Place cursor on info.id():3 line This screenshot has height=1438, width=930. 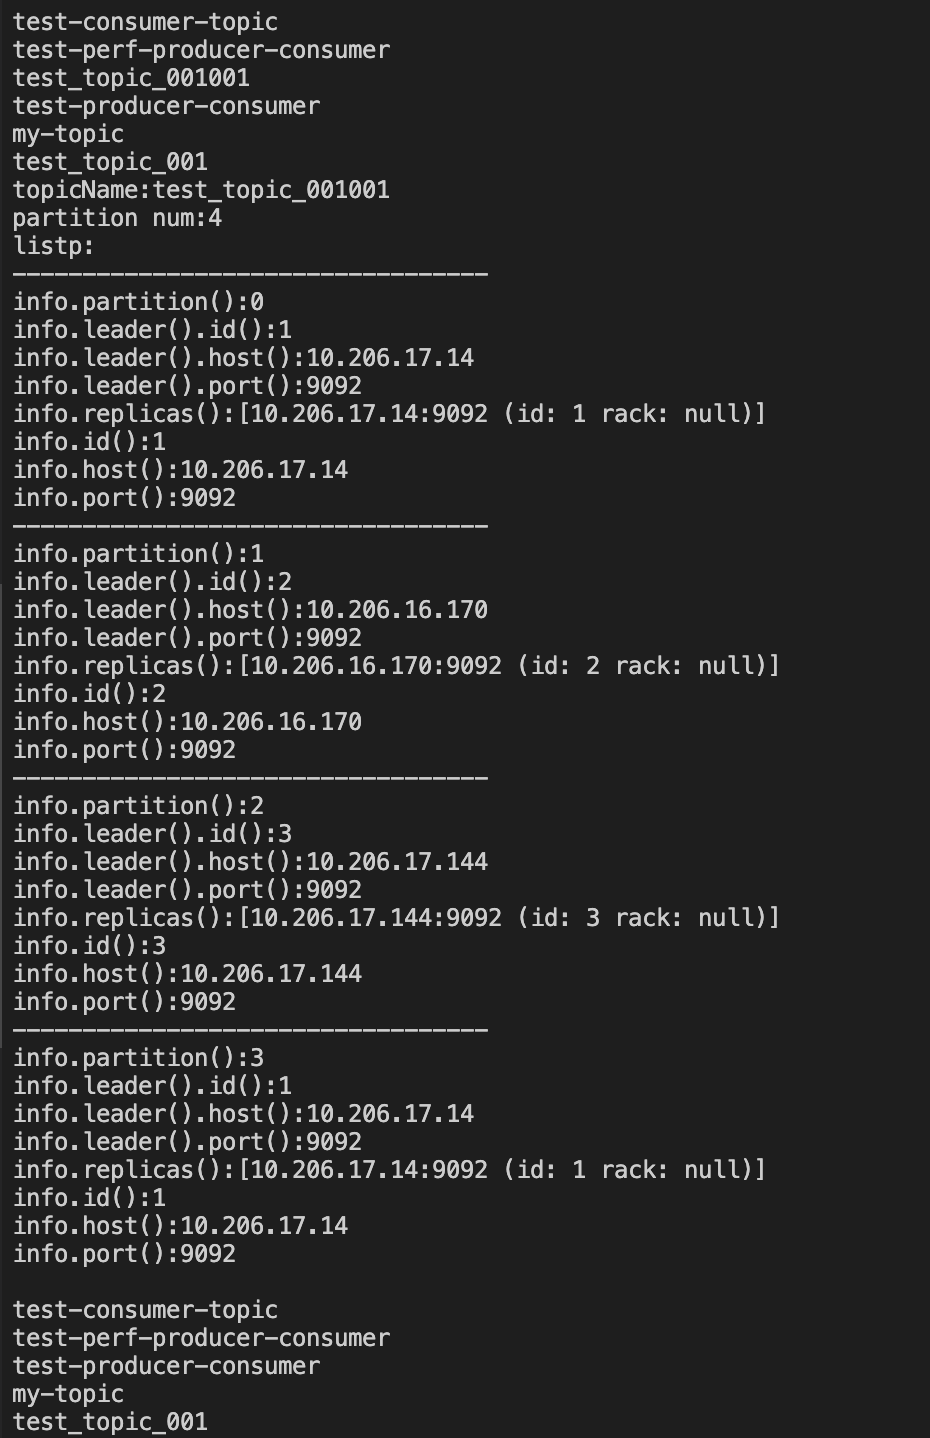tap(89, 946)
